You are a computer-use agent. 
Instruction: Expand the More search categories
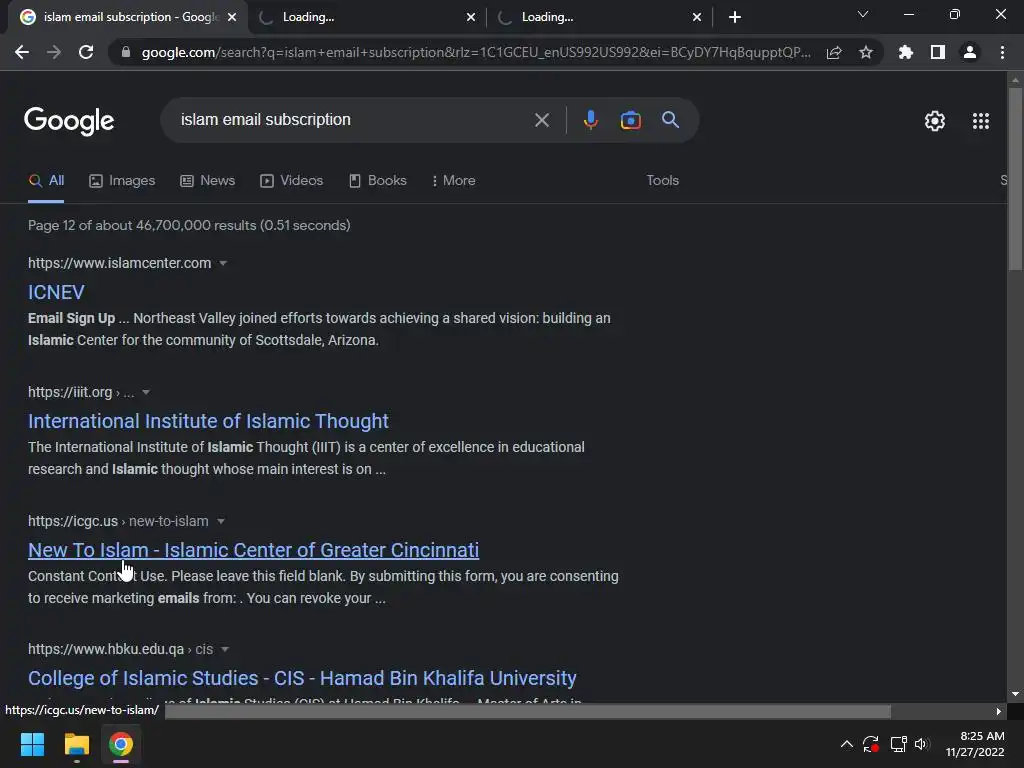(x=453, y=180)
